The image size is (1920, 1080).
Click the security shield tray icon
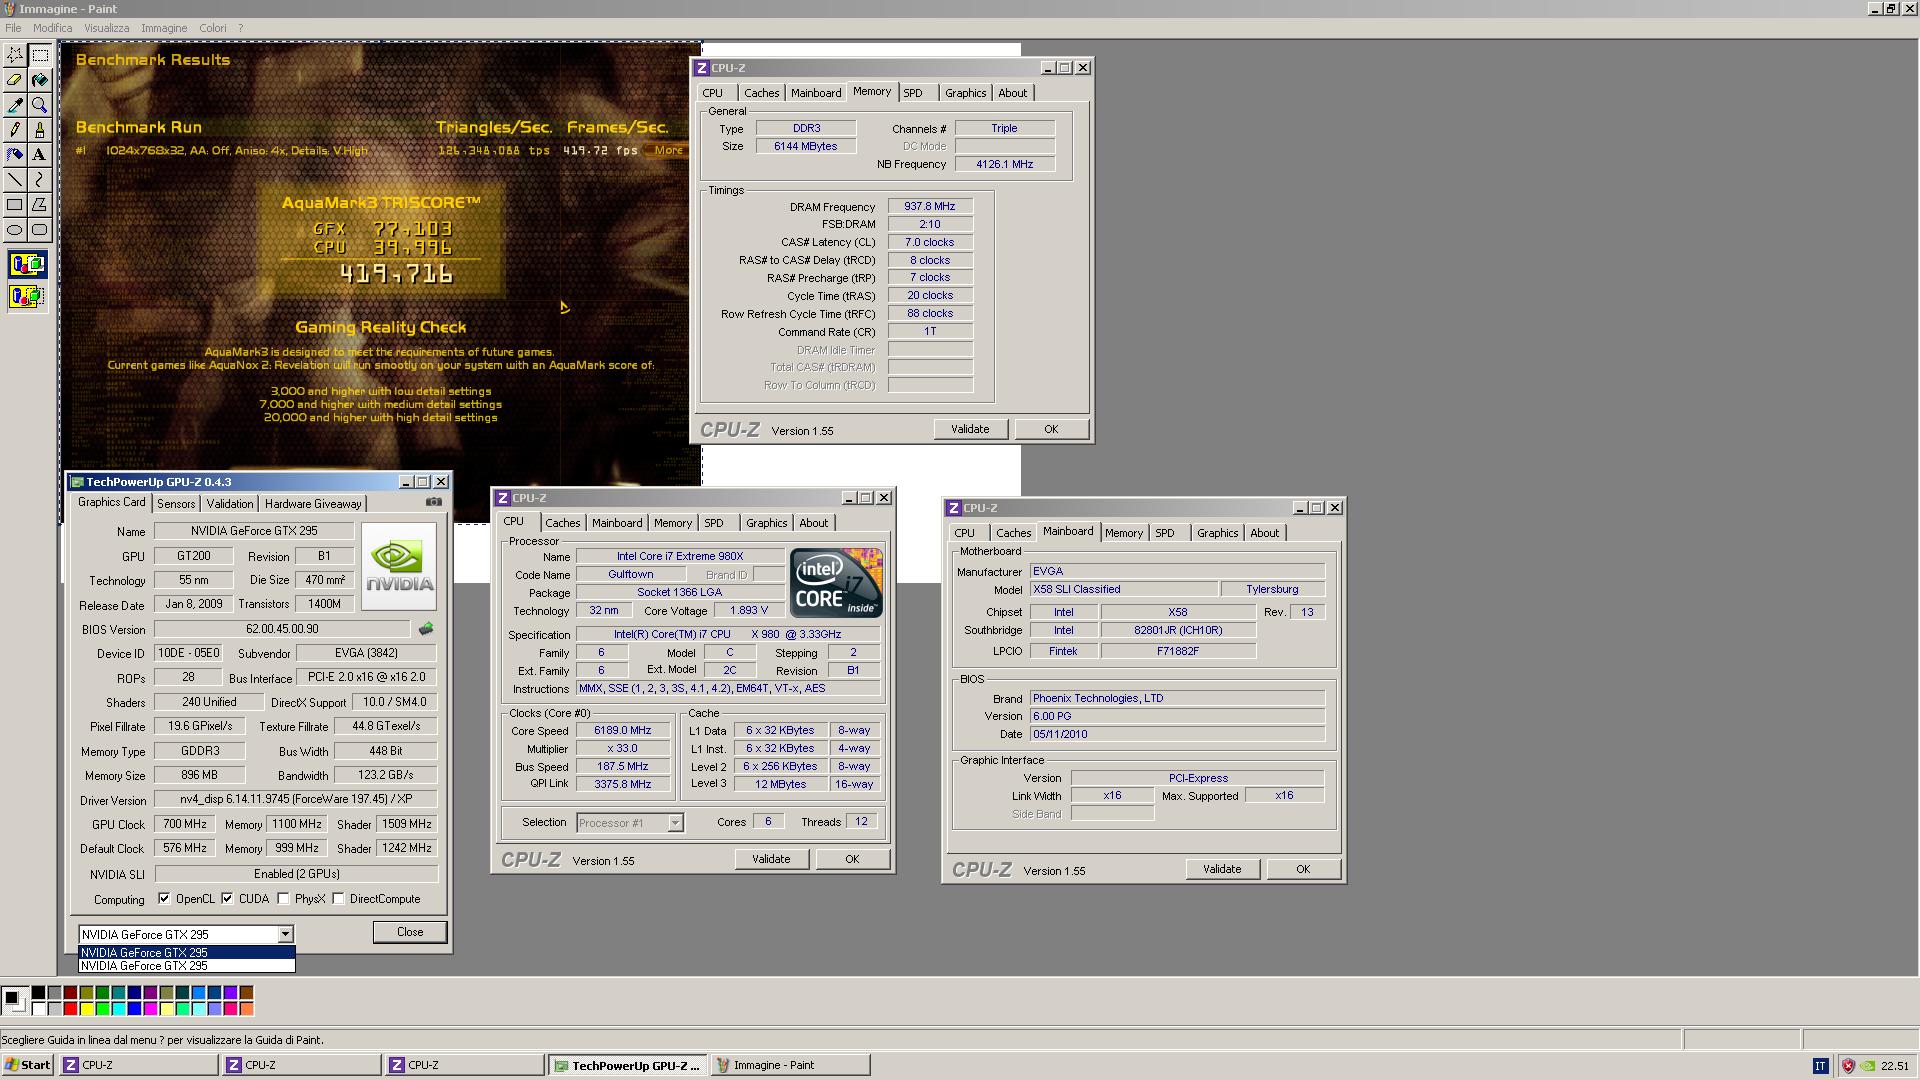[x=1849, y=1066]
